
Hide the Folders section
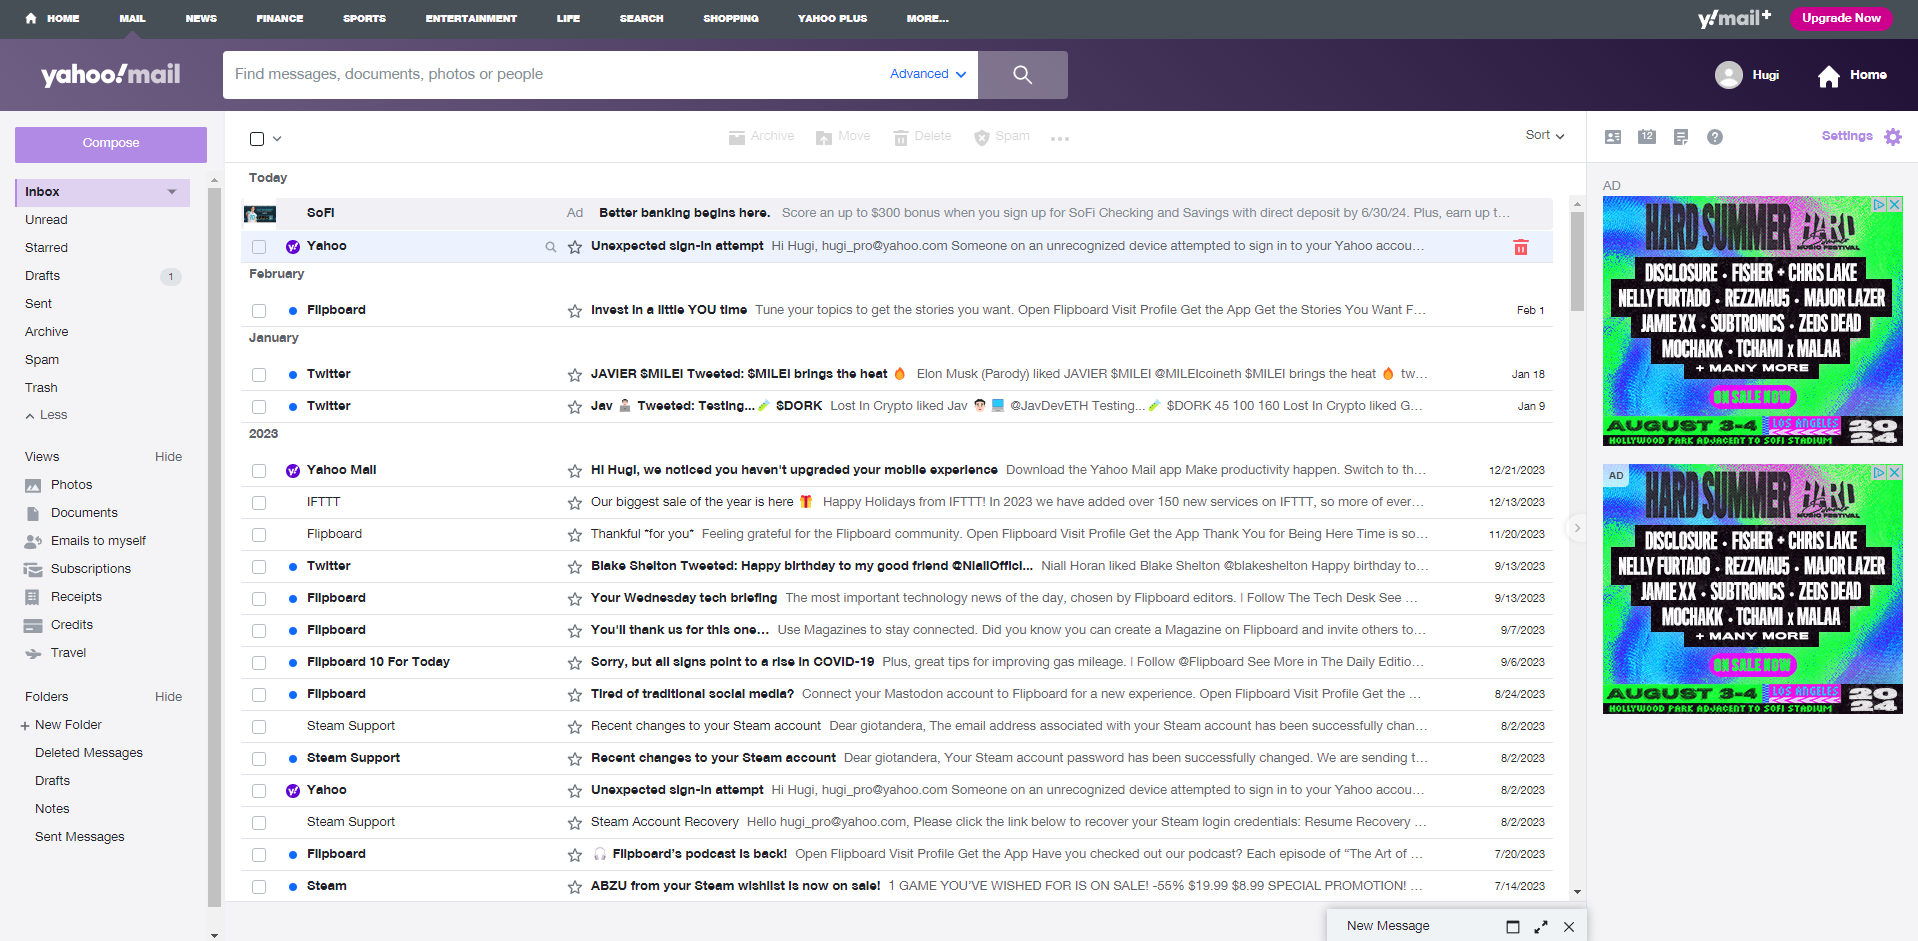168,697
